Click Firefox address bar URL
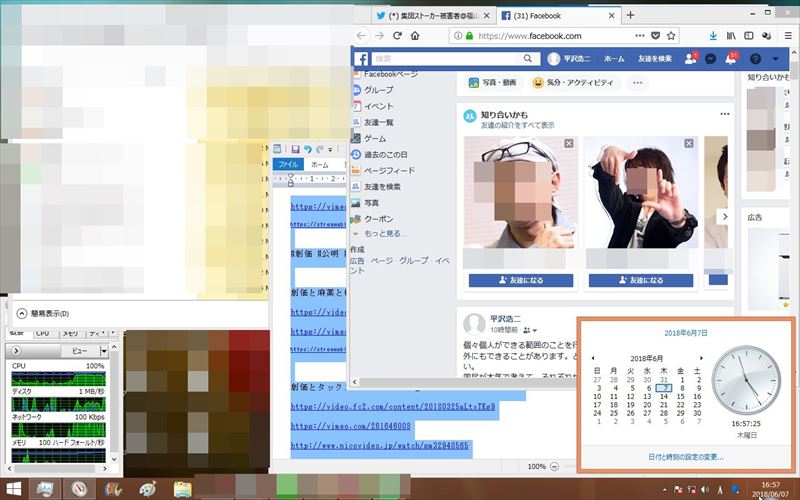 pyautogui.click(x=530, y=36)
